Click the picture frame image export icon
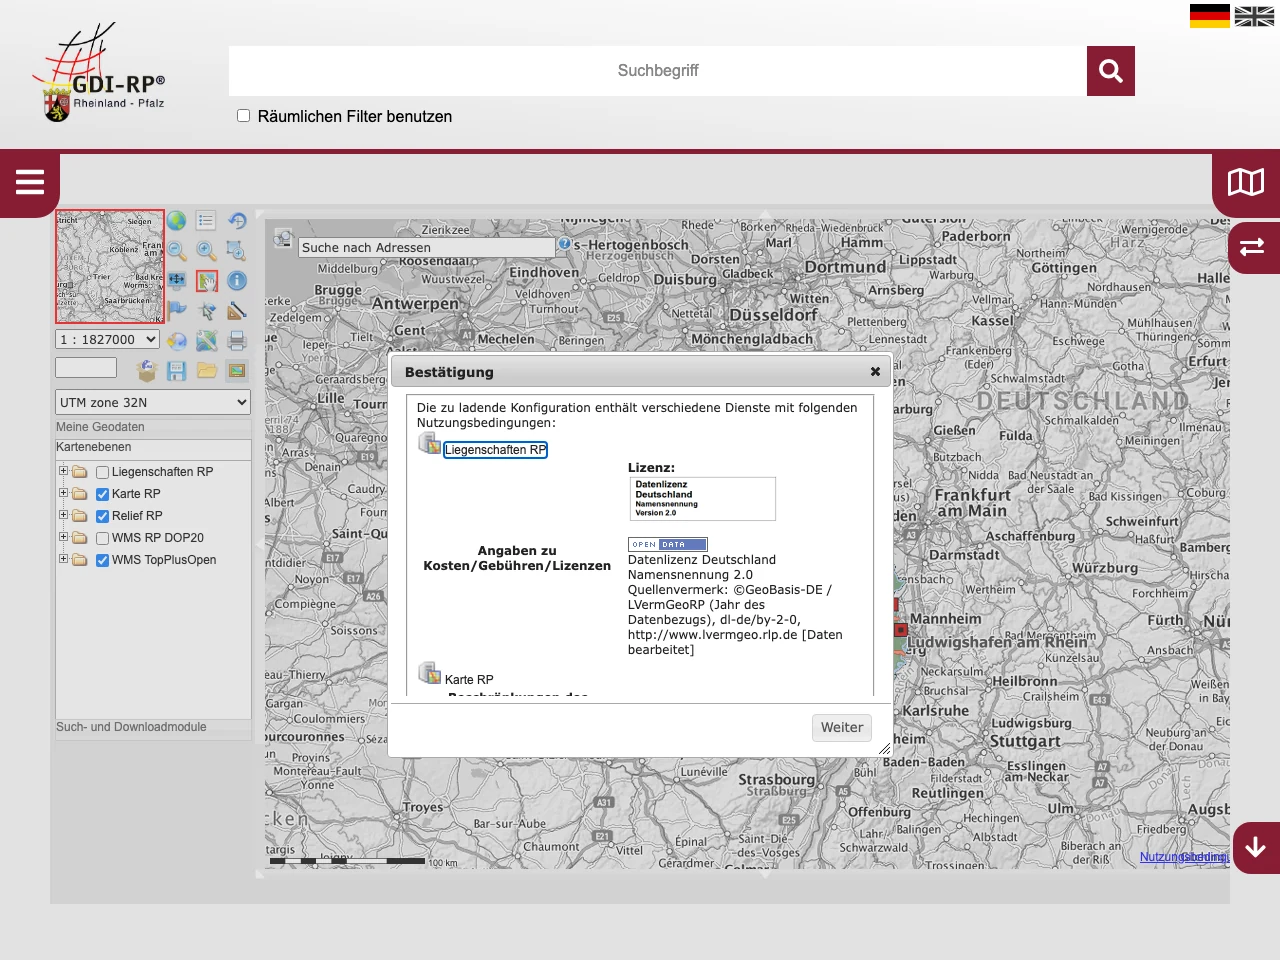This screenshot has width=1280, height=960. click(x=237, y=370)
